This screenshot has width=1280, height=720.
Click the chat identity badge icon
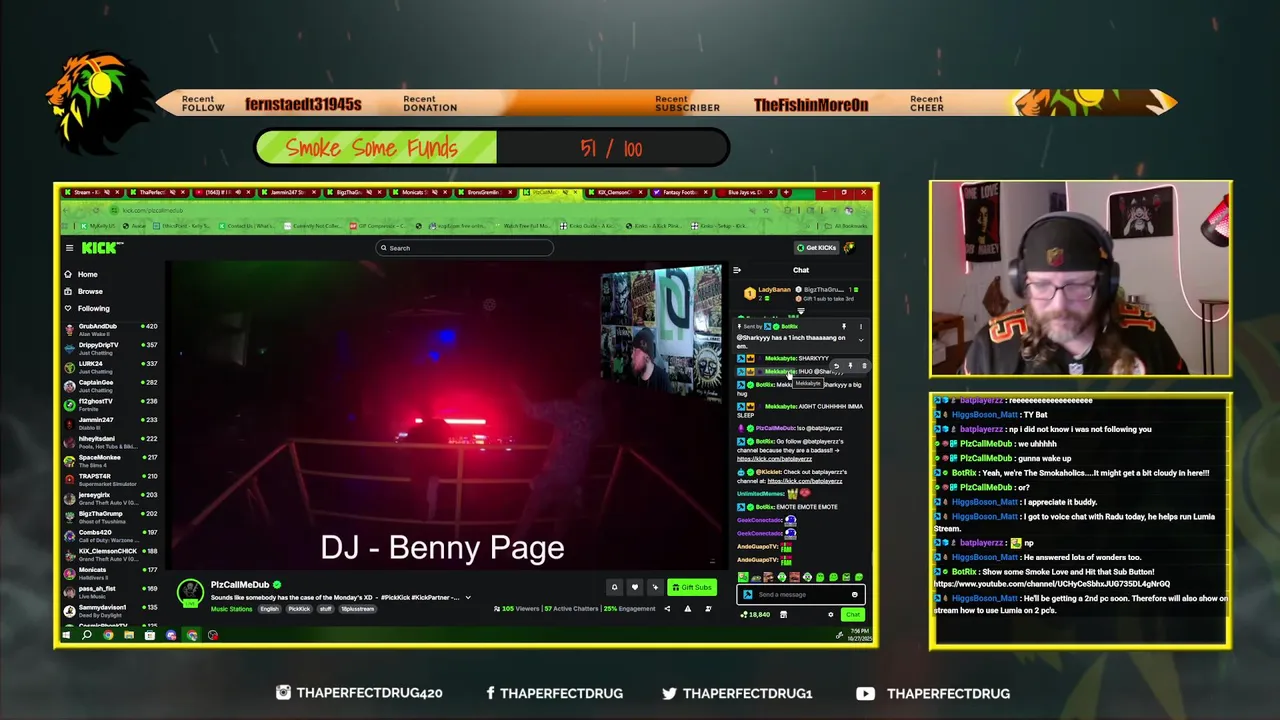[x=747, y=594]
